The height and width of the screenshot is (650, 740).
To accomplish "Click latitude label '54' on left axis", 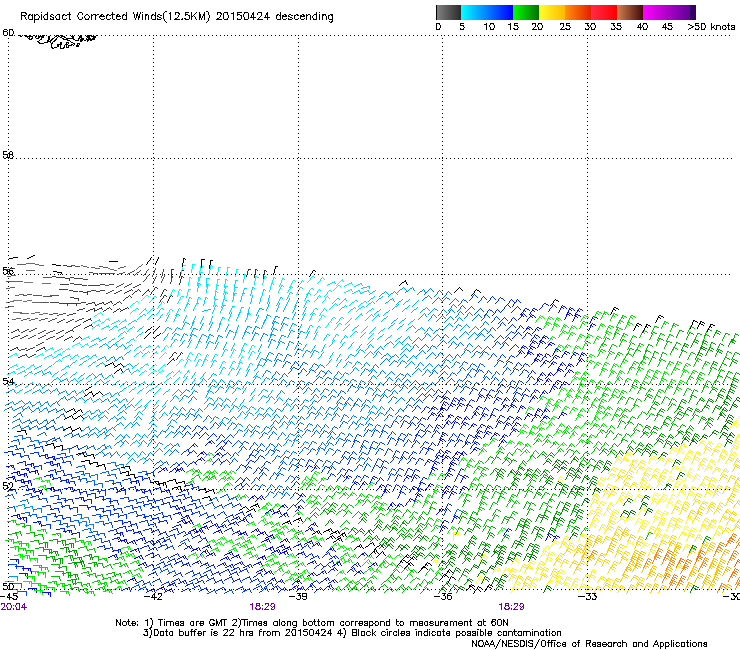I will [x=8, y=381].
